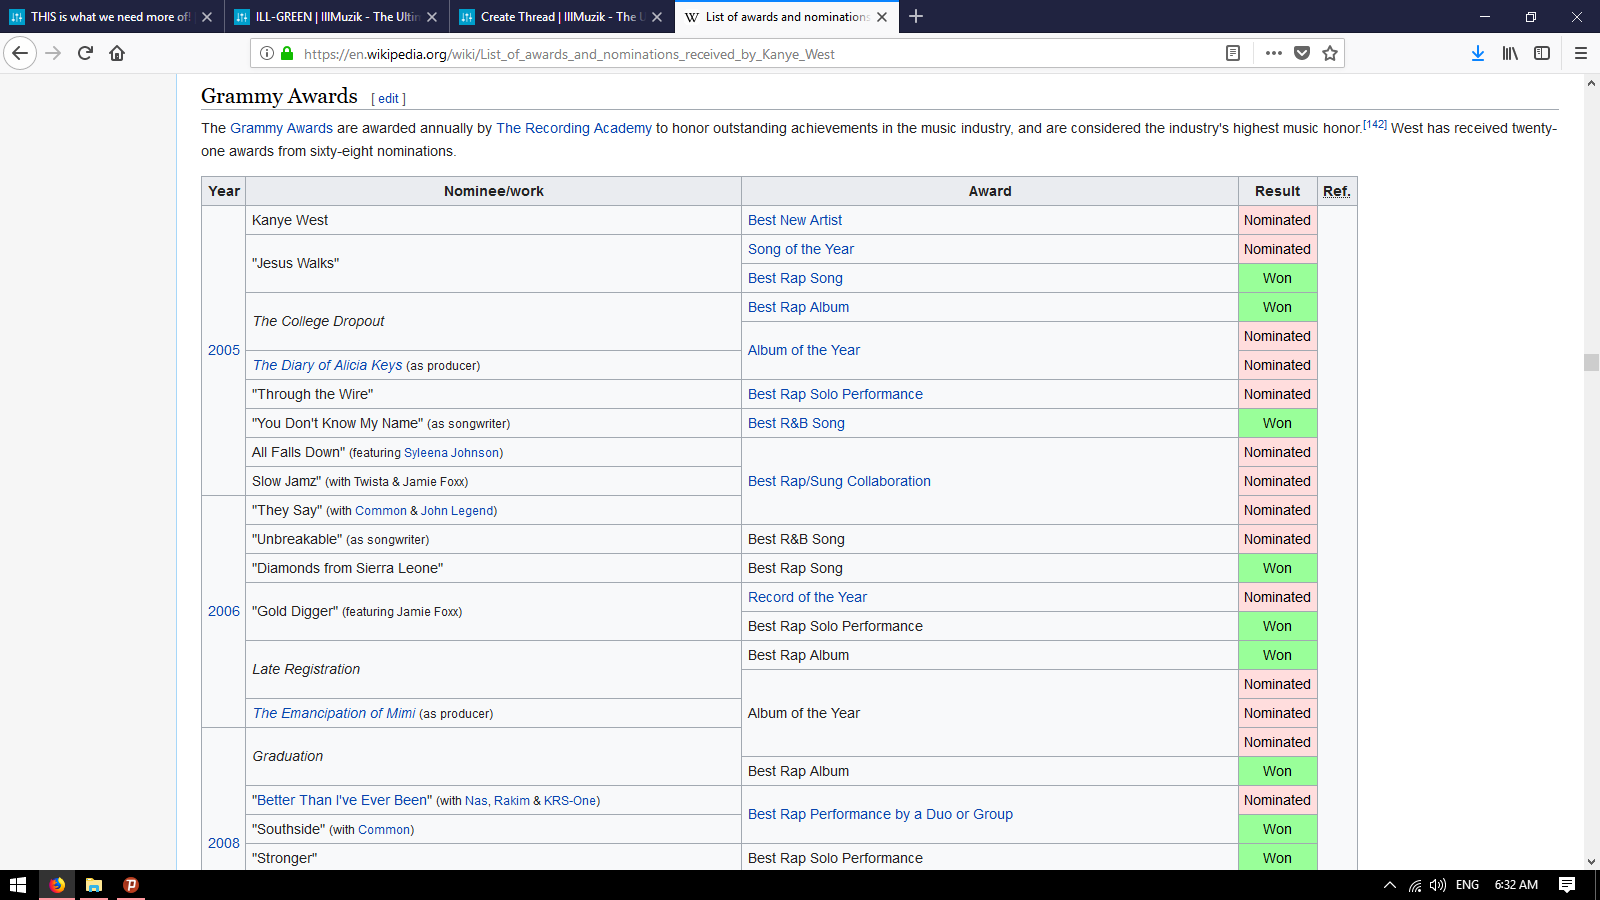Edit the Grammy Awards section
The height and width of the screenshot is (900, 1600).
click(x=389, y=99)
